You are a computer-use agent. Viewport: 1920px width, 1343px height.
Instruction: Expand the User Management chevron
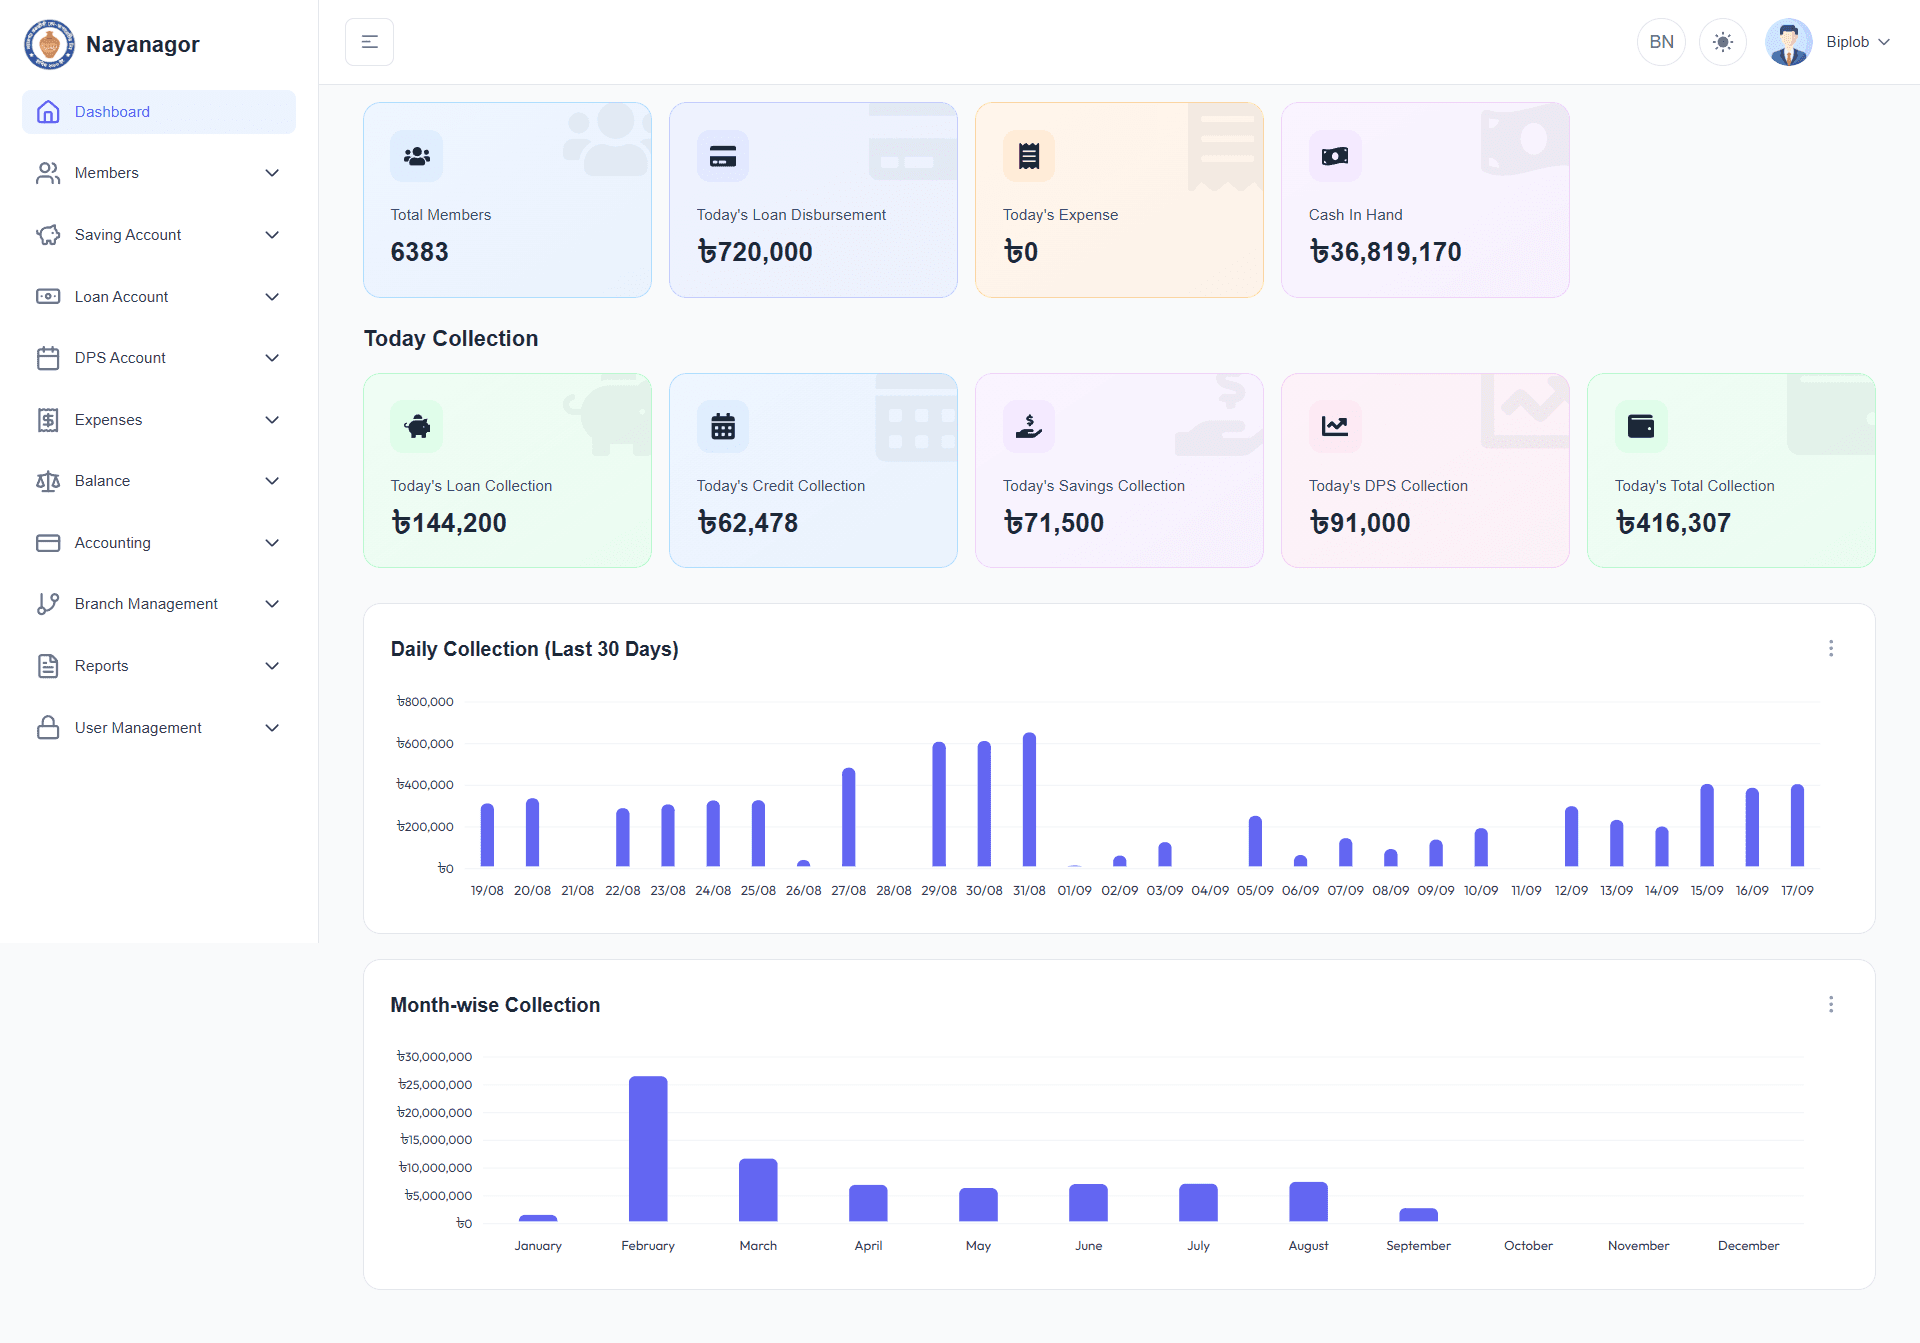pyautogui.click(x=272, y=728)
